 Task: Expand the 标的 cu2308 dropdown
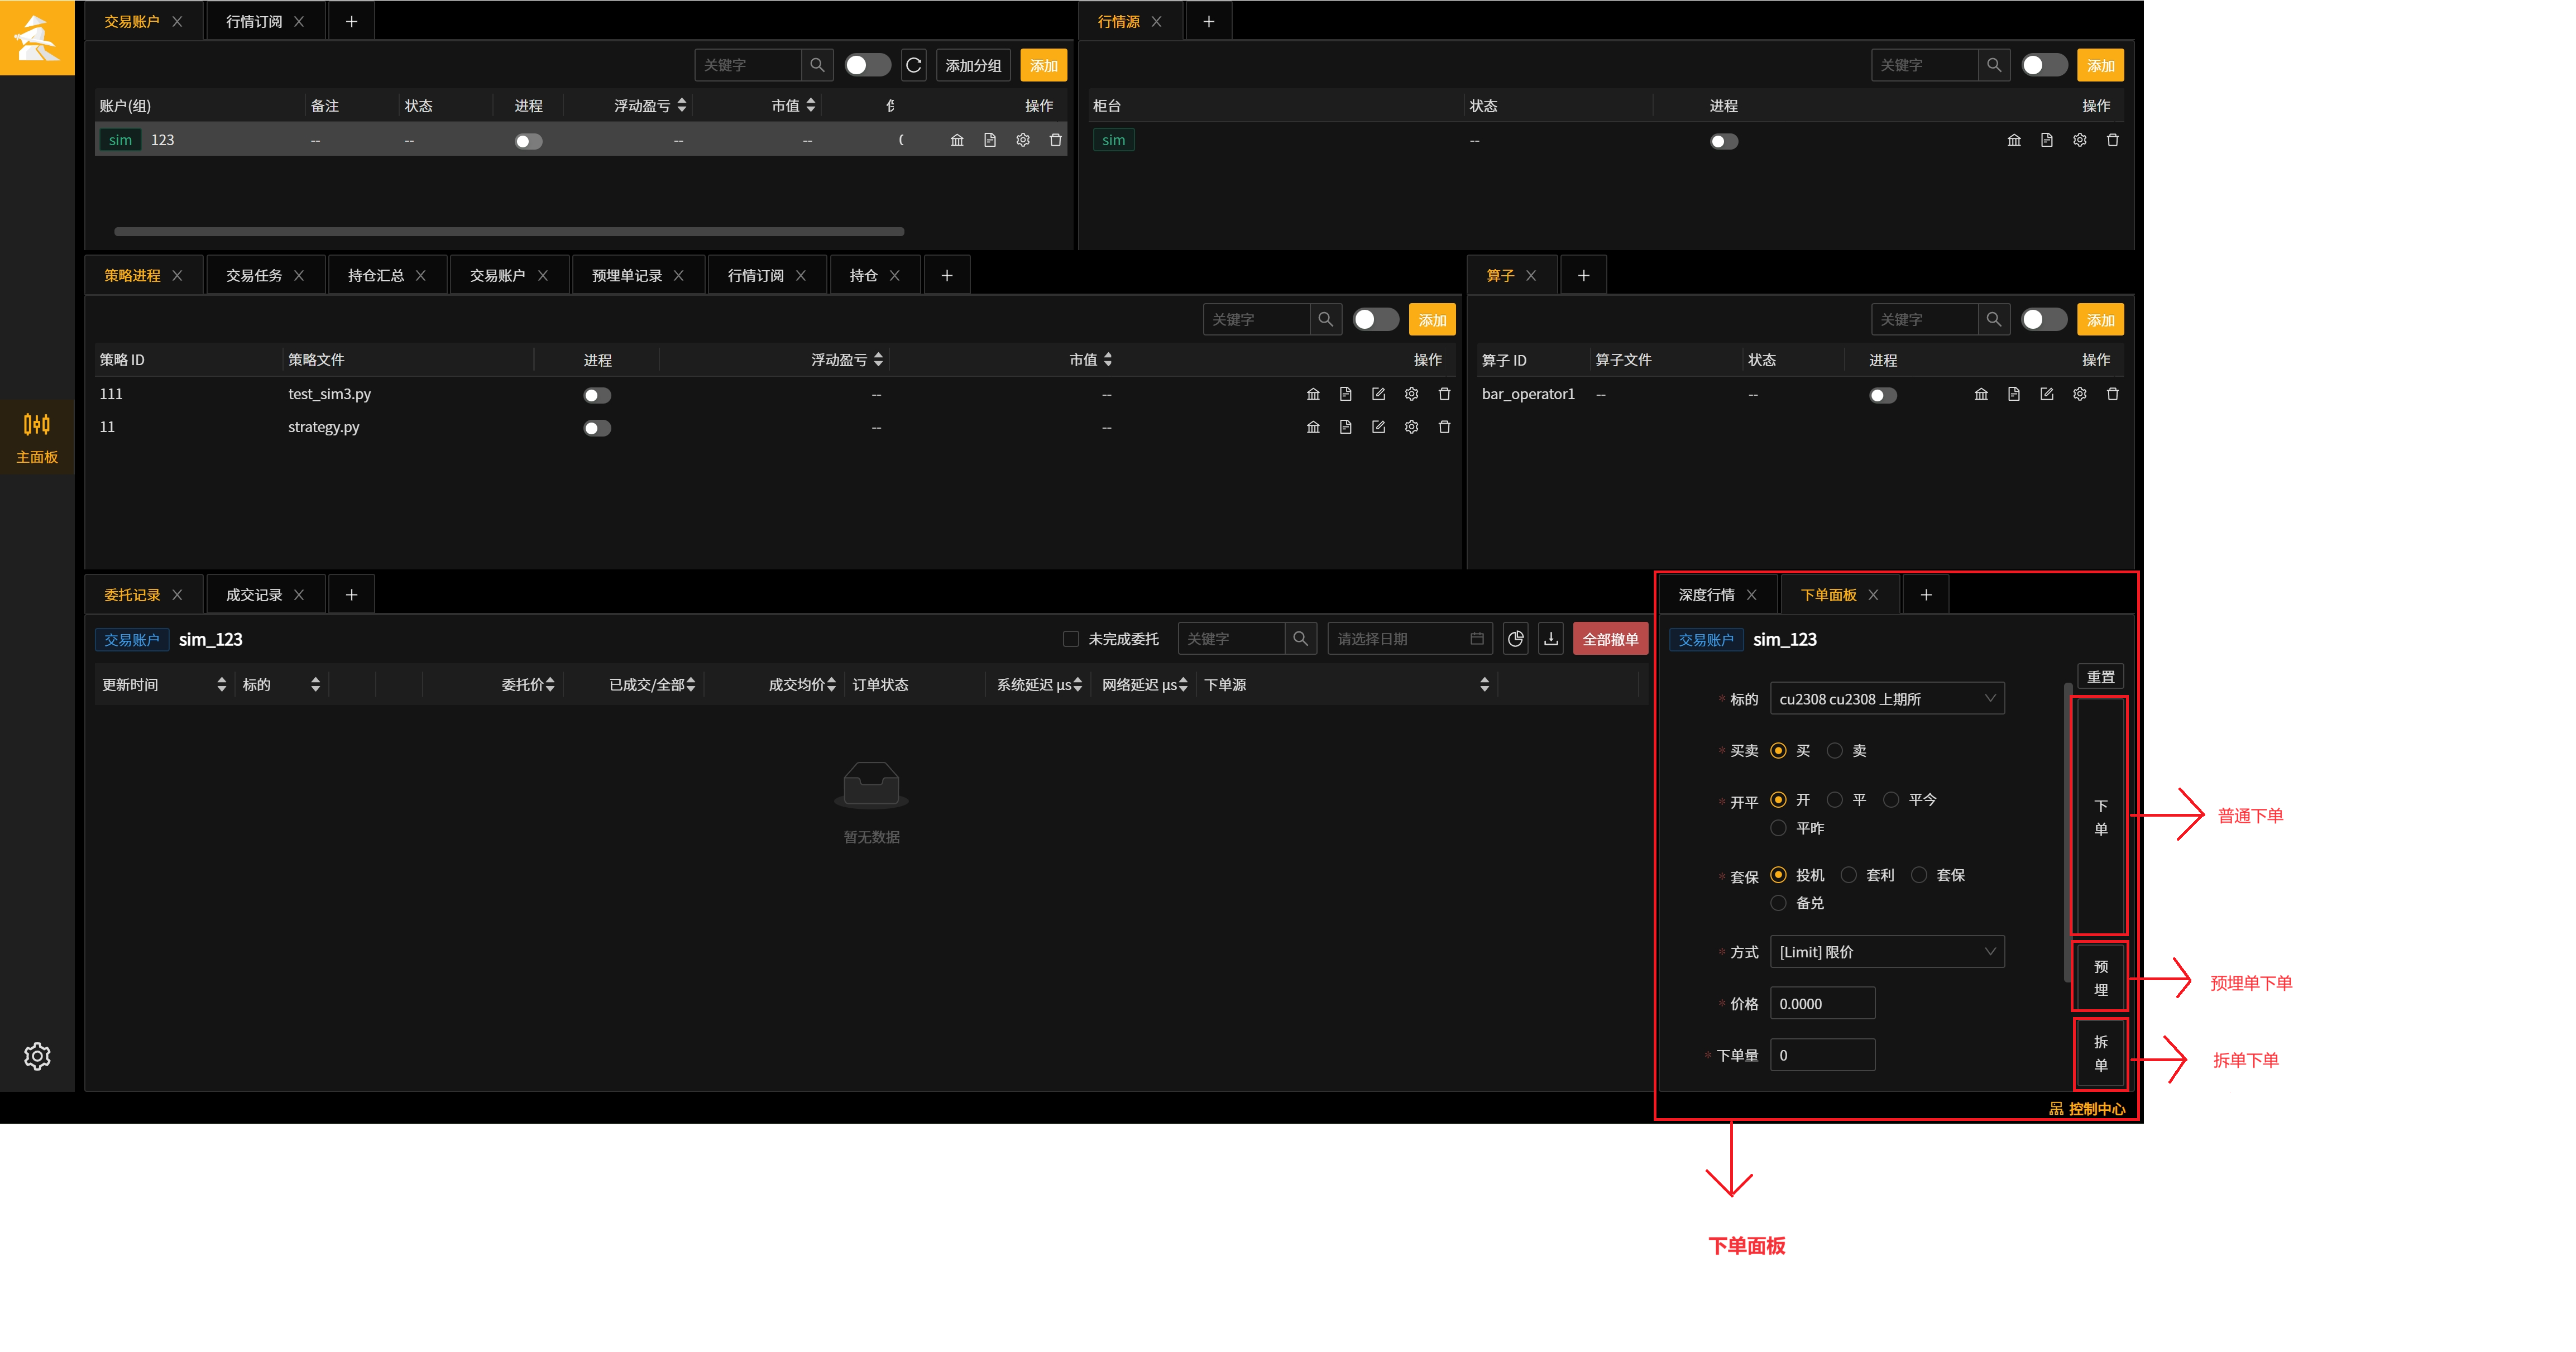coord(1887,698)
